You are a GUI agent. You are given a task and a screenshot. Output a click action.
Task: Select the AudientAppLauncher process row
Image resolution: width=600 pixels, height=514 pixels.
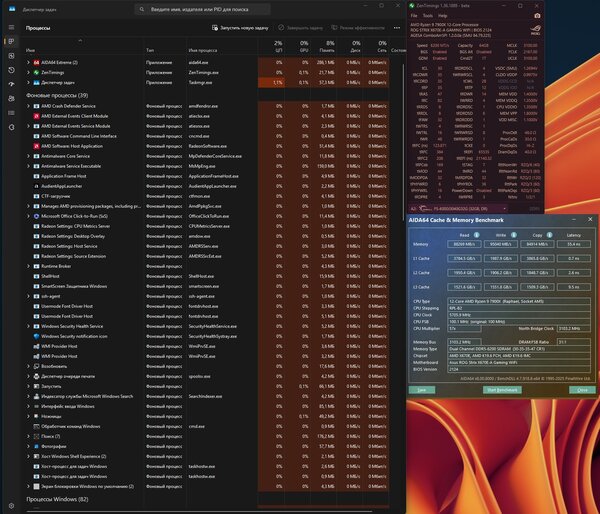point(207,186)
